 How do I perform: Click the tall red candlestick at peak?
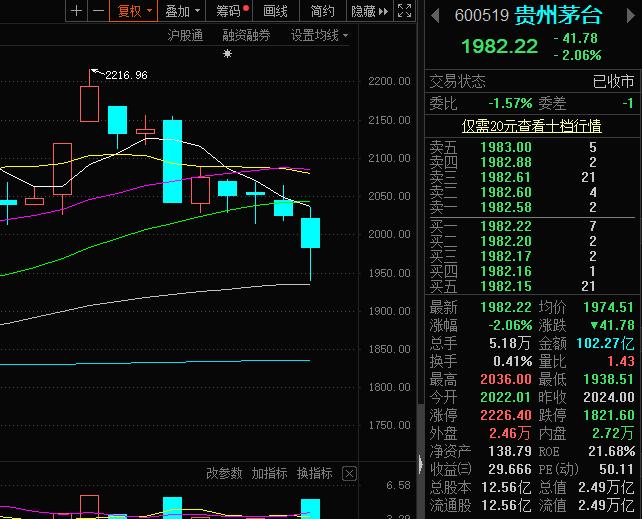pyautogui.click(x=89, y=104)
